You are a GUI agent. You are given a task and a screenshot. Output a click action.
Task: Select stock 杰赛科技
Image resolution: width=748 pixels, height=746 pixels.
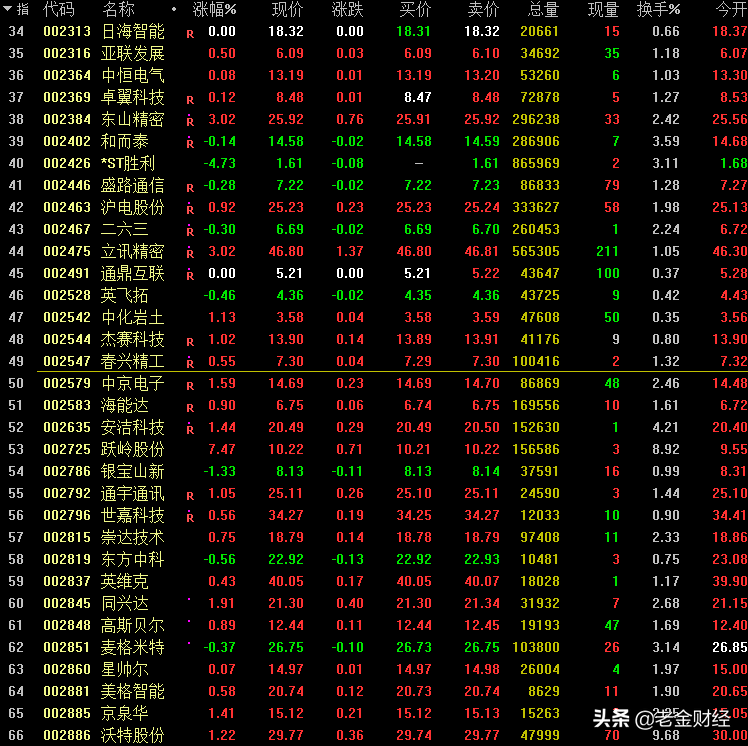(133, 339)
